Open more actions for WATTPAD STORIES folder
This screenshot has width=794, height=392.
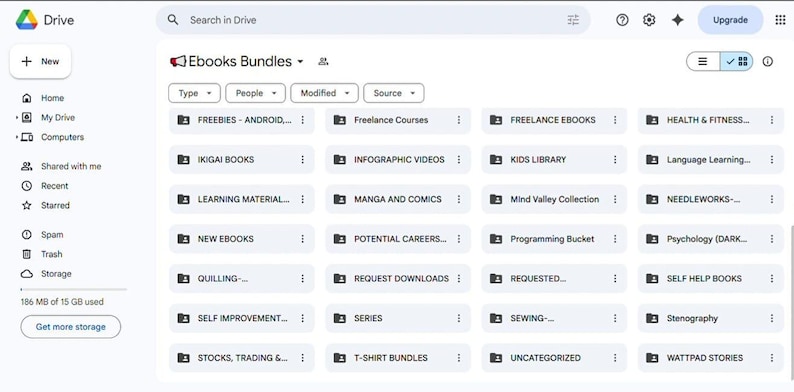[772, 358]
